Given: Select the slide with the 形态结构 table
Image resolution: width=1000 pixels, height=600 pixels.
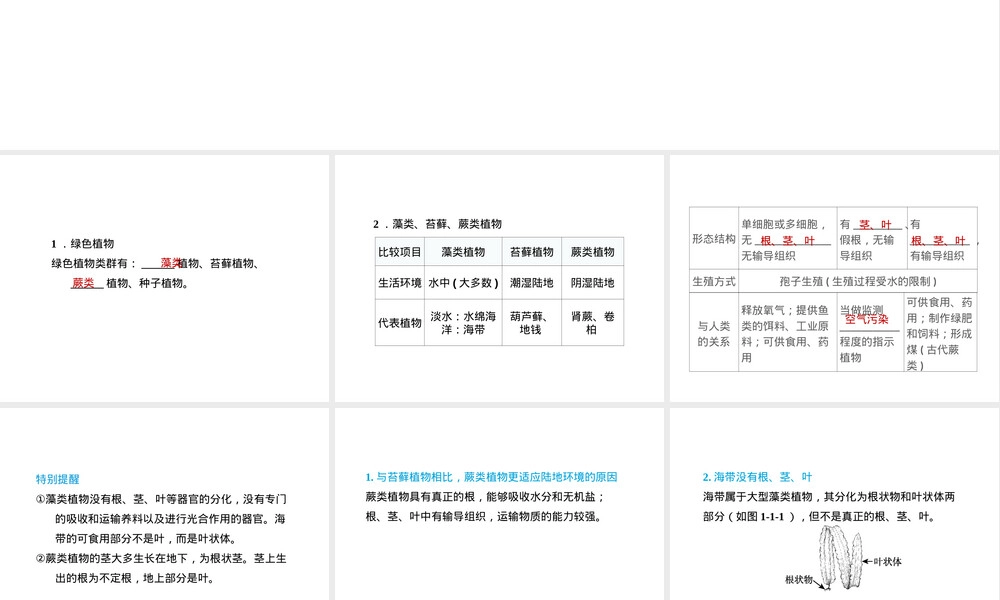Looking at the screenshot, I should pyautogui.click(x=835, y=278).
